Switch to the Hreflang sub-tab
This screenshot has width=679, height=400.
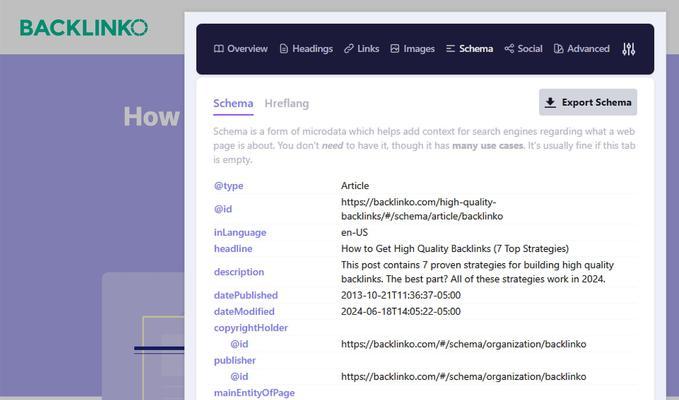click(287, 103)
